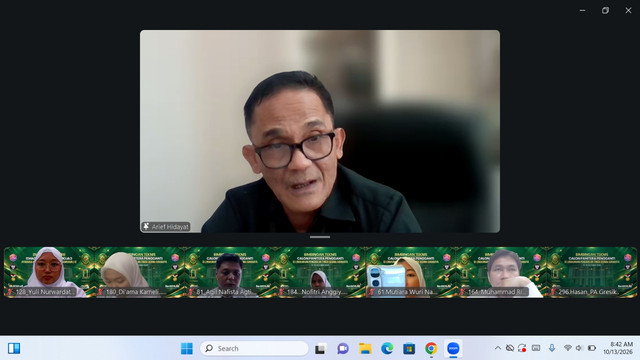
Task: Select 180_Di'ama Kameli participant thumbnail
Action: [x=140, y=272]
